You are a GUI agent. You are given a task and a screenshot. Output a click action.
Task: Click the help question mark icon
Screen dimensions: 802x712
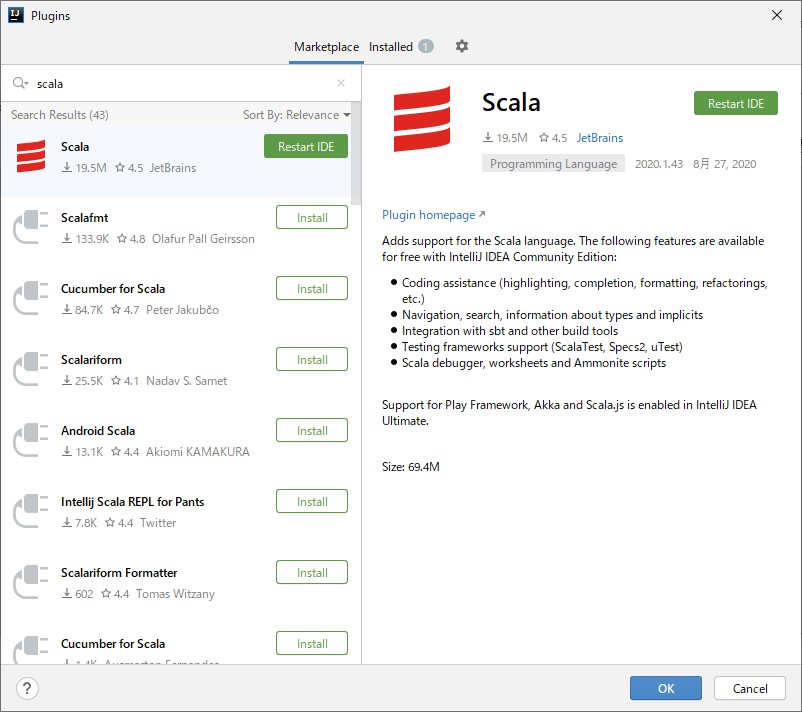25,688
